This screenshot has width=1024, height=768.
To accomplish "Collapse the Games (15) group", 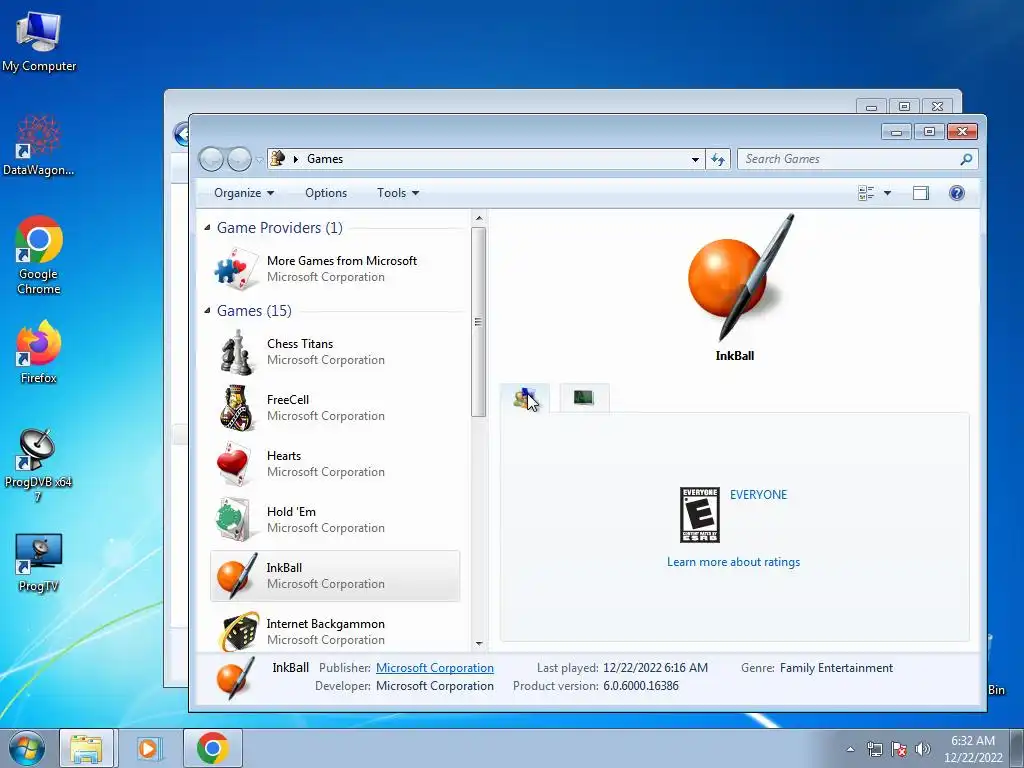I will [x=207, y=311].
